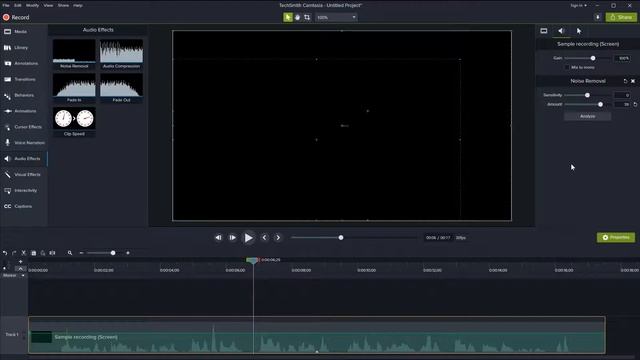Image resolution: width=640 pixels, height=360 pixels.
Task: Select the Noise Removal effect thumbnail
Action: [74, 53]
